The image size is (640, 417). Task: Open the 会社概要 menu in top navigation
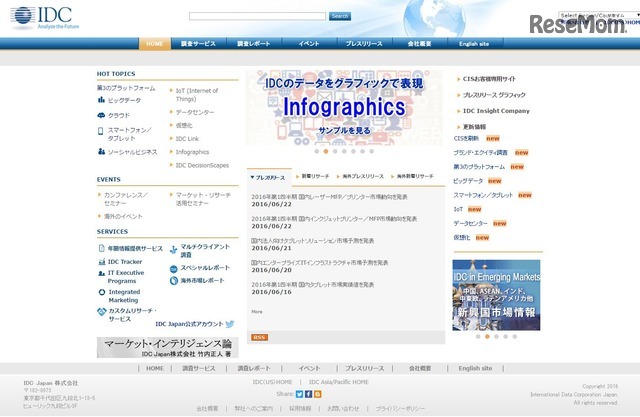(420, 44)
